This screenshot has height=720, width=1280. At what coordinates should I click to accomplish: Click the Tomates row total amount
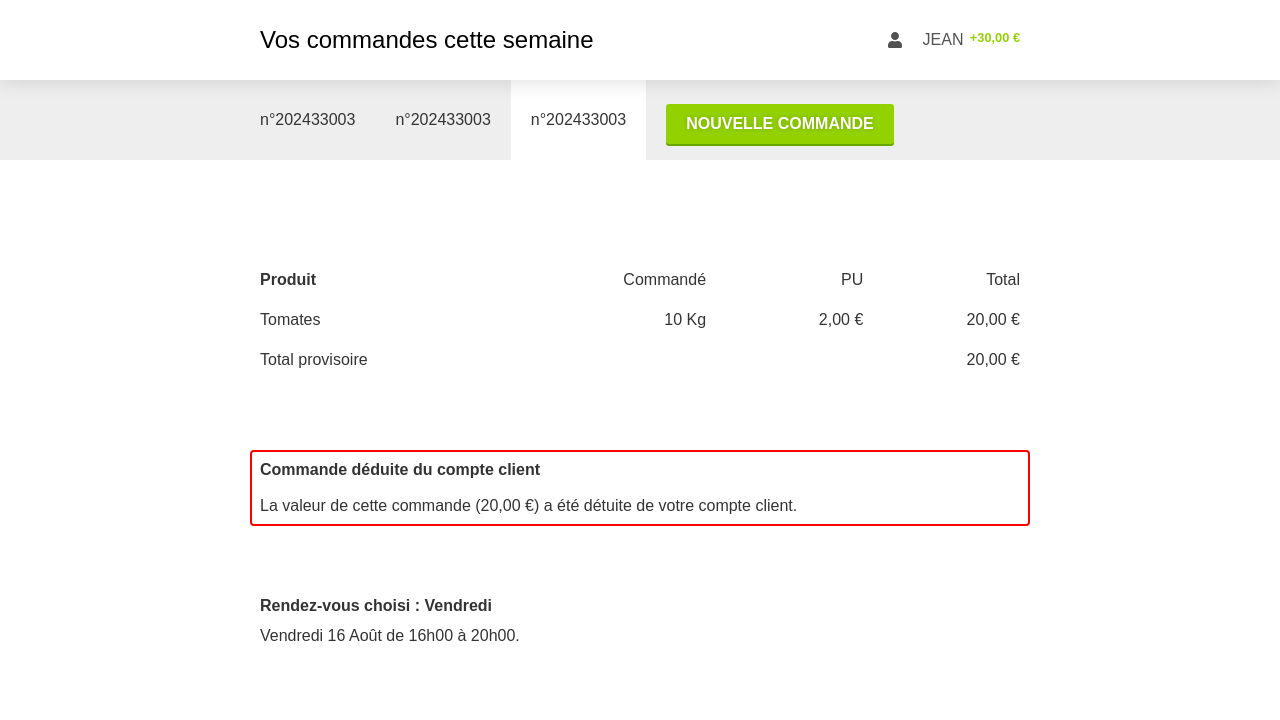tap(992, 320)
